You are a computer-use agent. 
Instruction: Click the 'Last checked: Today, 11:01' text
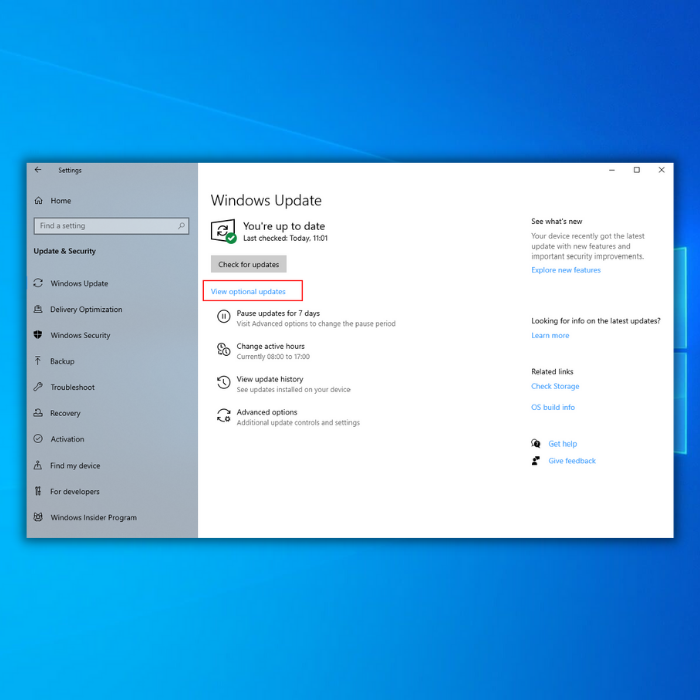tap(285, 238)
